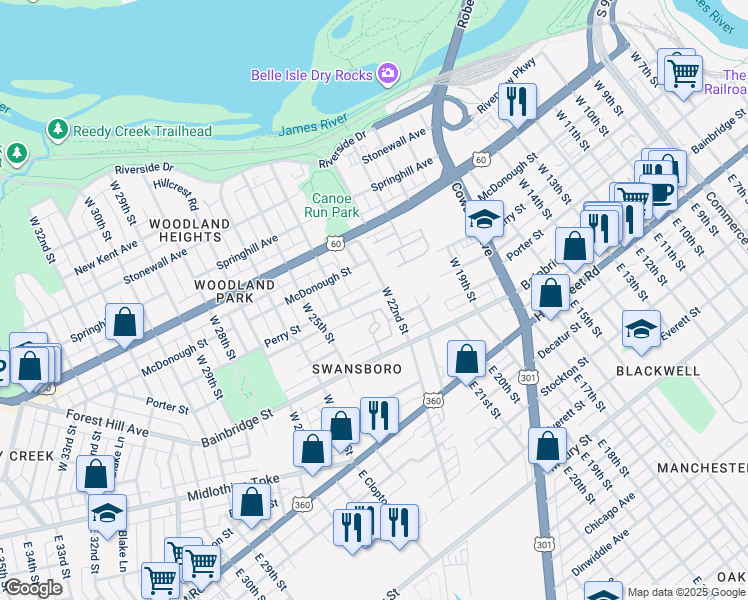The image size is (748, 600).
Task: Click the Google logo
Action: tap(33, 589)
